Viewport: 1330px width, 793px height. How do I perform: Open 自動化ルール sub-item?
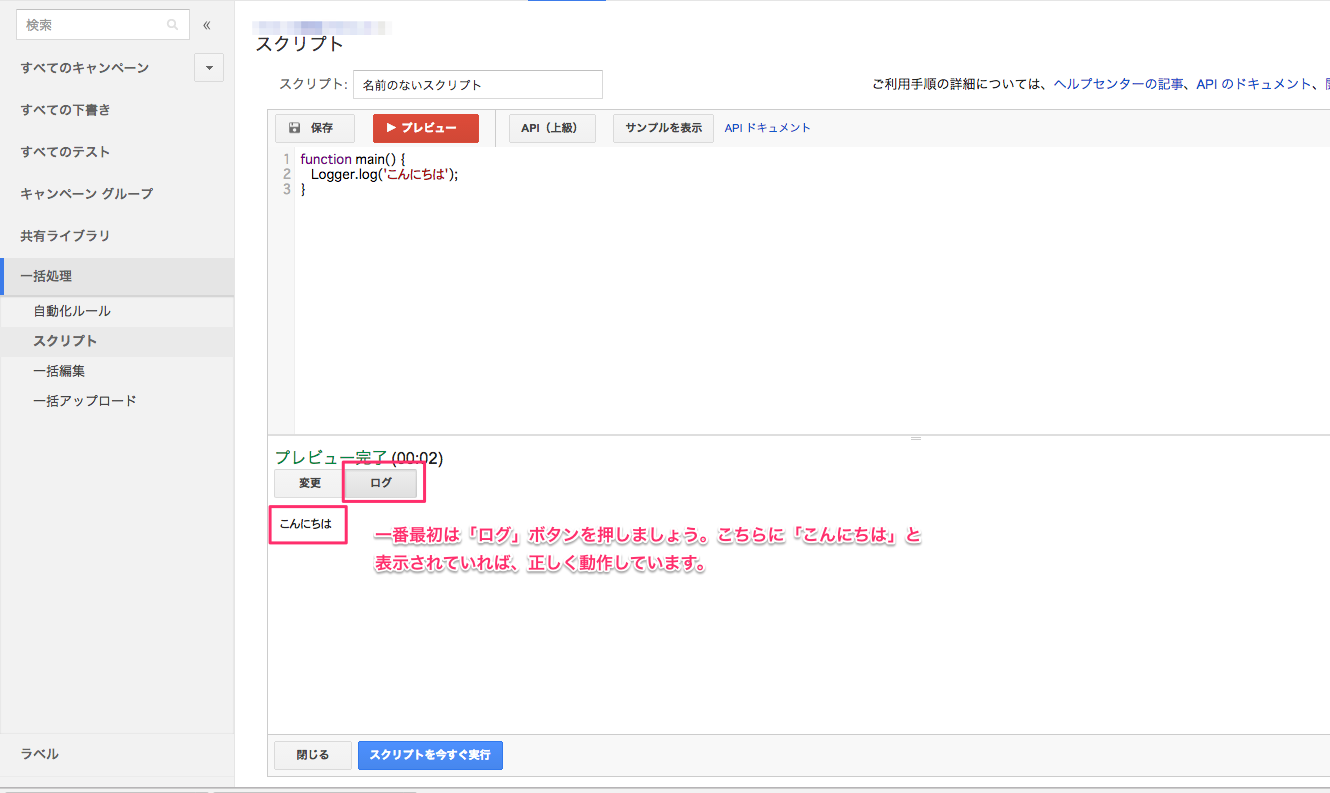pyautogui.click(x=72, y=311)
